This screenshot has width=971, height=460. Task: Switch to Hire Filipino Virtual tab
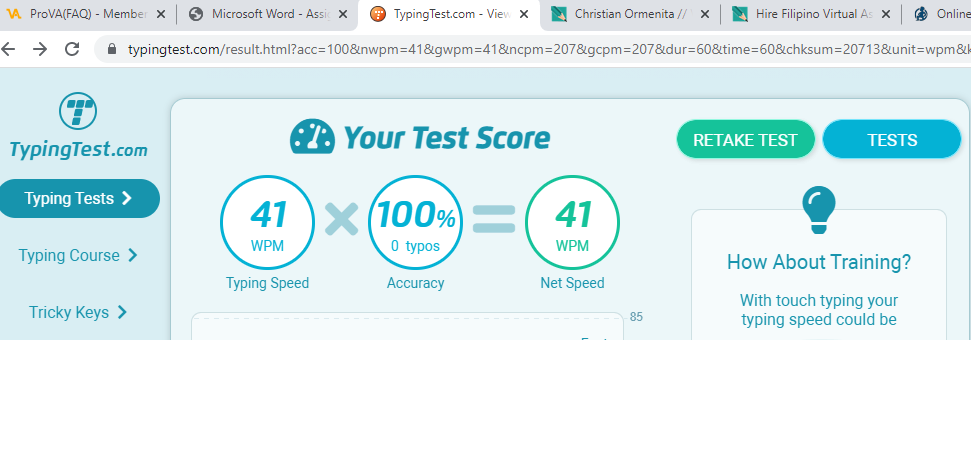[810, 14]
